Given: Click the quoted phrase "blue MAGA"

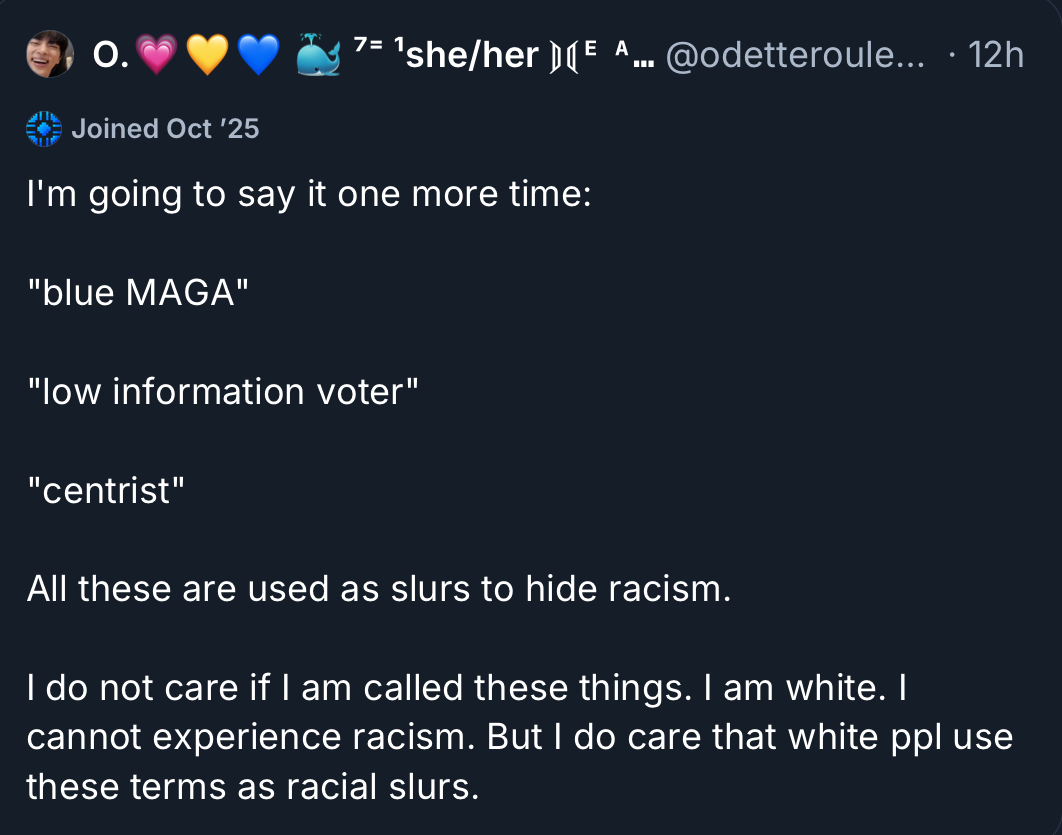Looking at the screenshot, I should pos(138,292).
